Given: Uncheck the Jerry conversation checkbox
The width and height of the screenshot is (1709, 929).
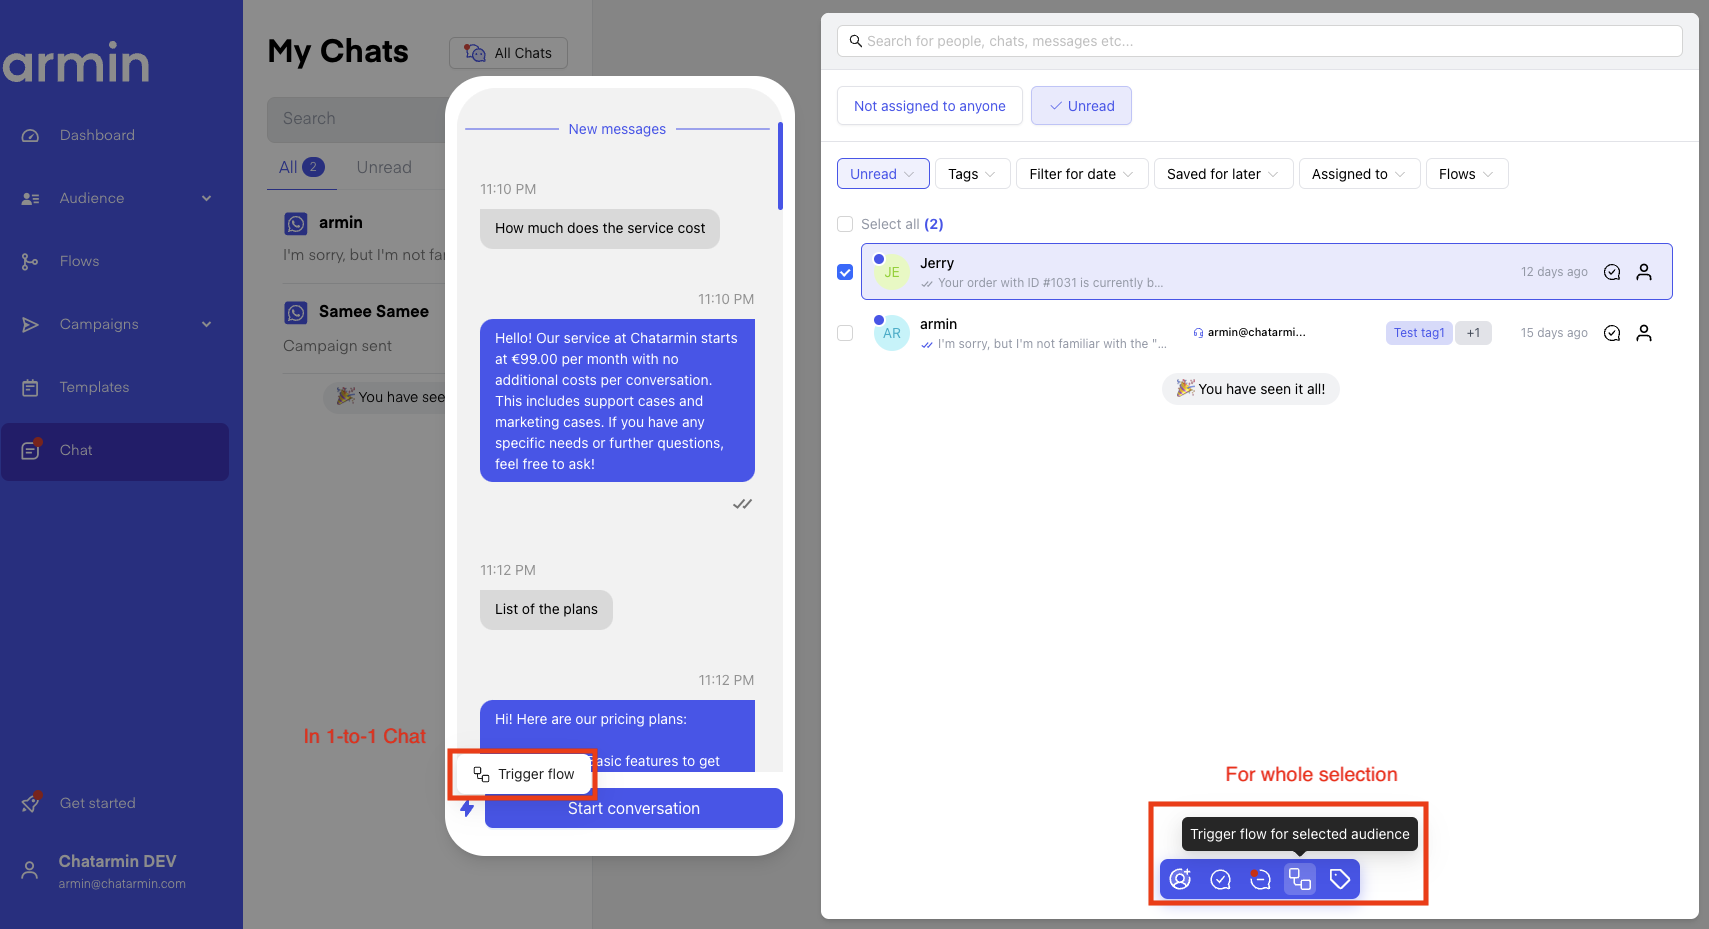Looking at the screenshot, I should (845, 272).
